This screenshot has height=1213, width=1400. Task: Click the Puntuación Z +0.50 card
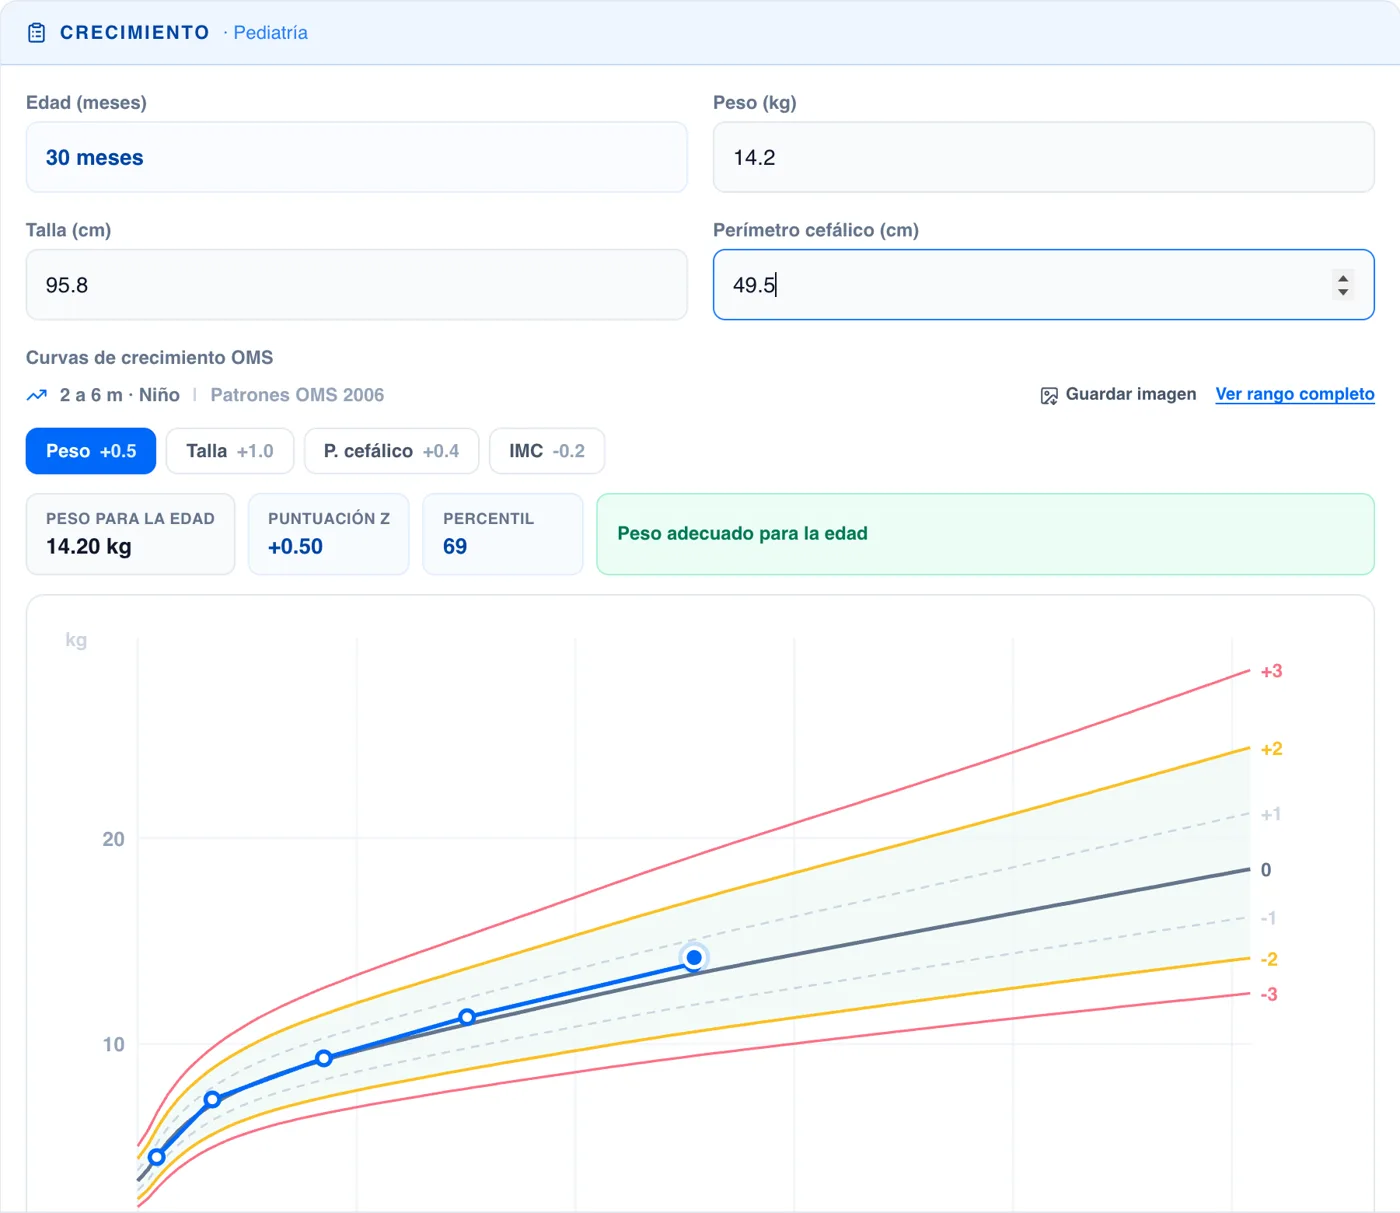329,534
